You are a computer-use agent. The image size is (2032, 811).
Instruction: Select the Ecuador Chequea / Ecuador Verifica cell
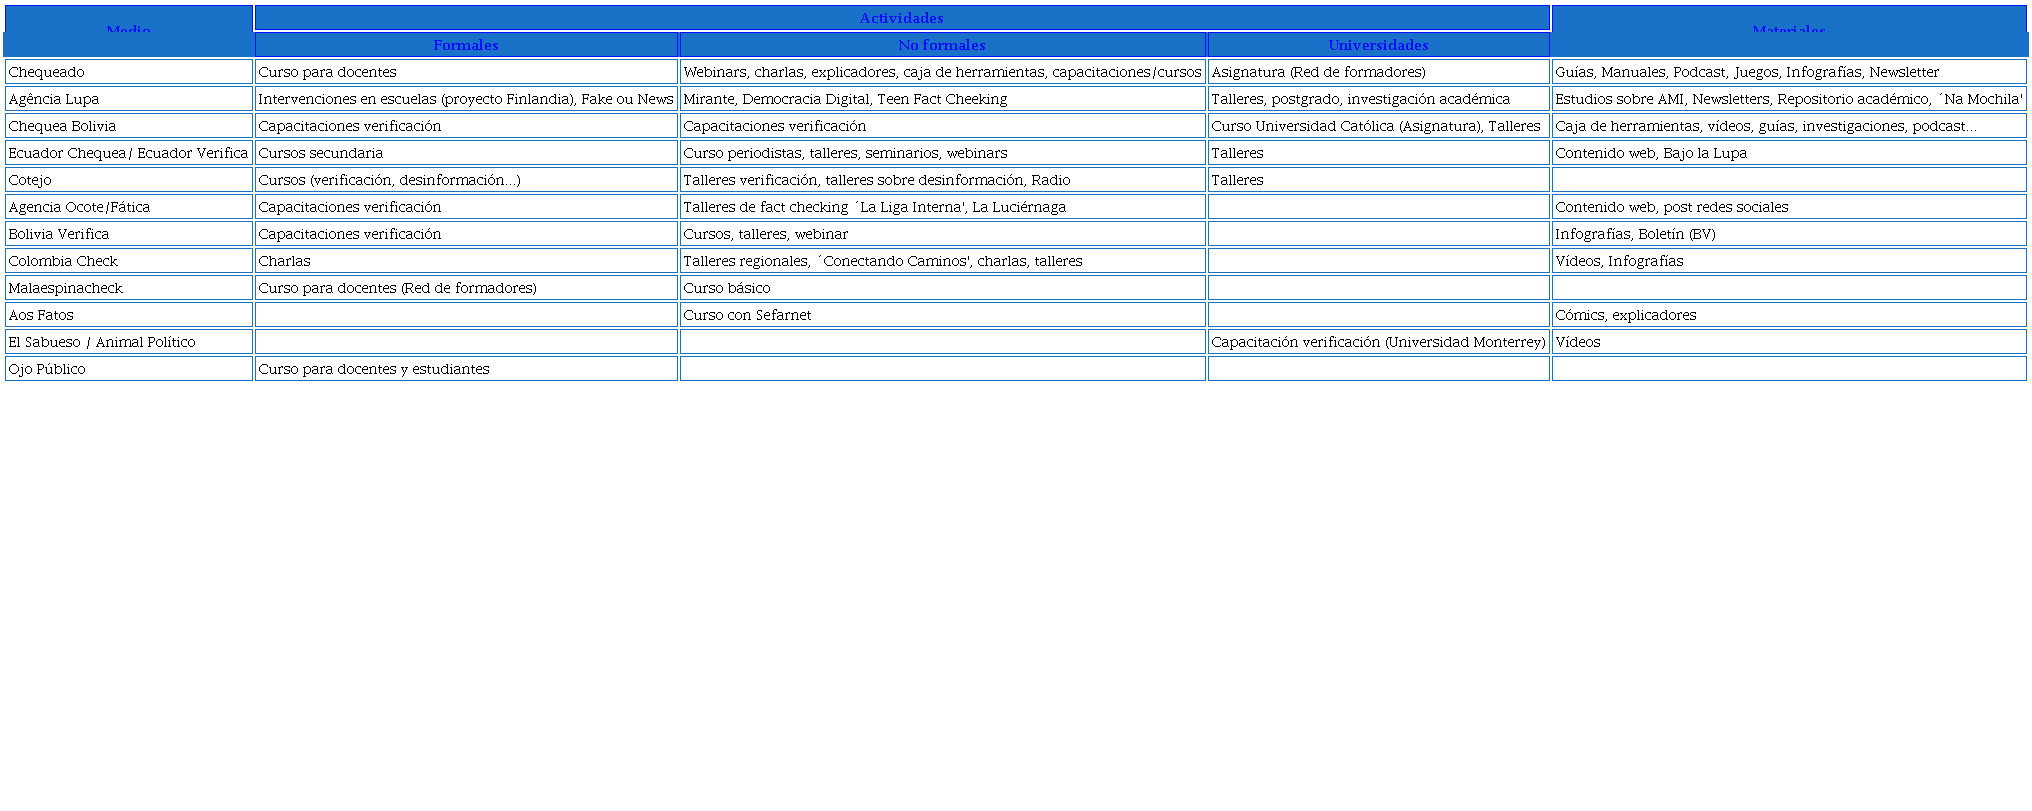(128, 153)
